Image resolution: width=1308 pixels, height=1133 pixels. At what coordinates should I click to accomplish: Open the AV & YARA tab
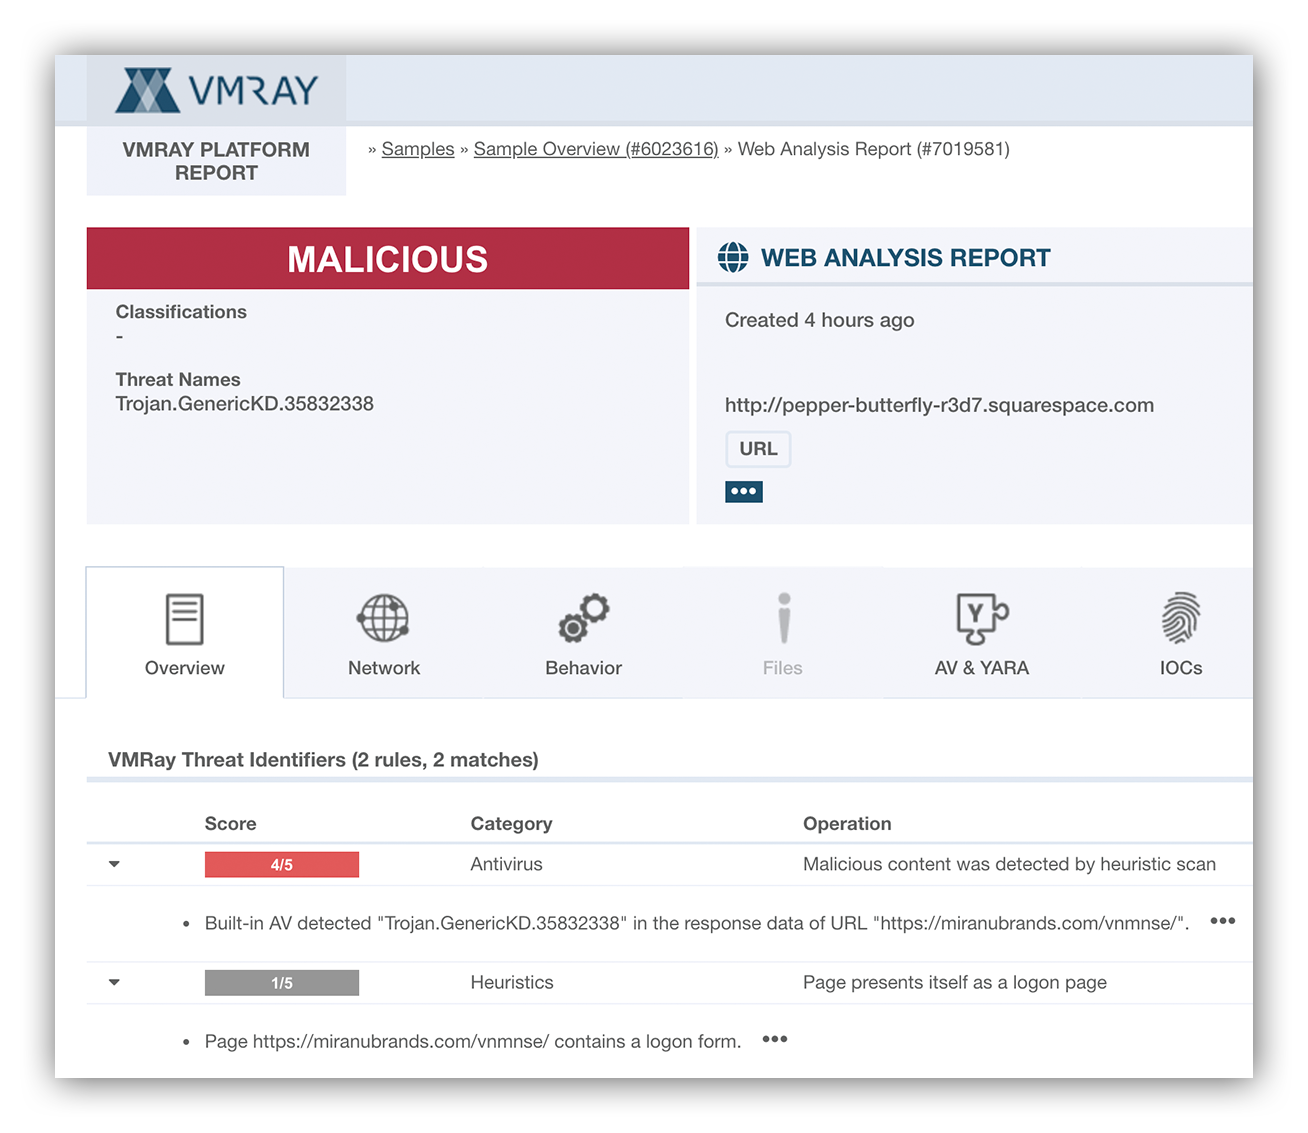[982, 632]
